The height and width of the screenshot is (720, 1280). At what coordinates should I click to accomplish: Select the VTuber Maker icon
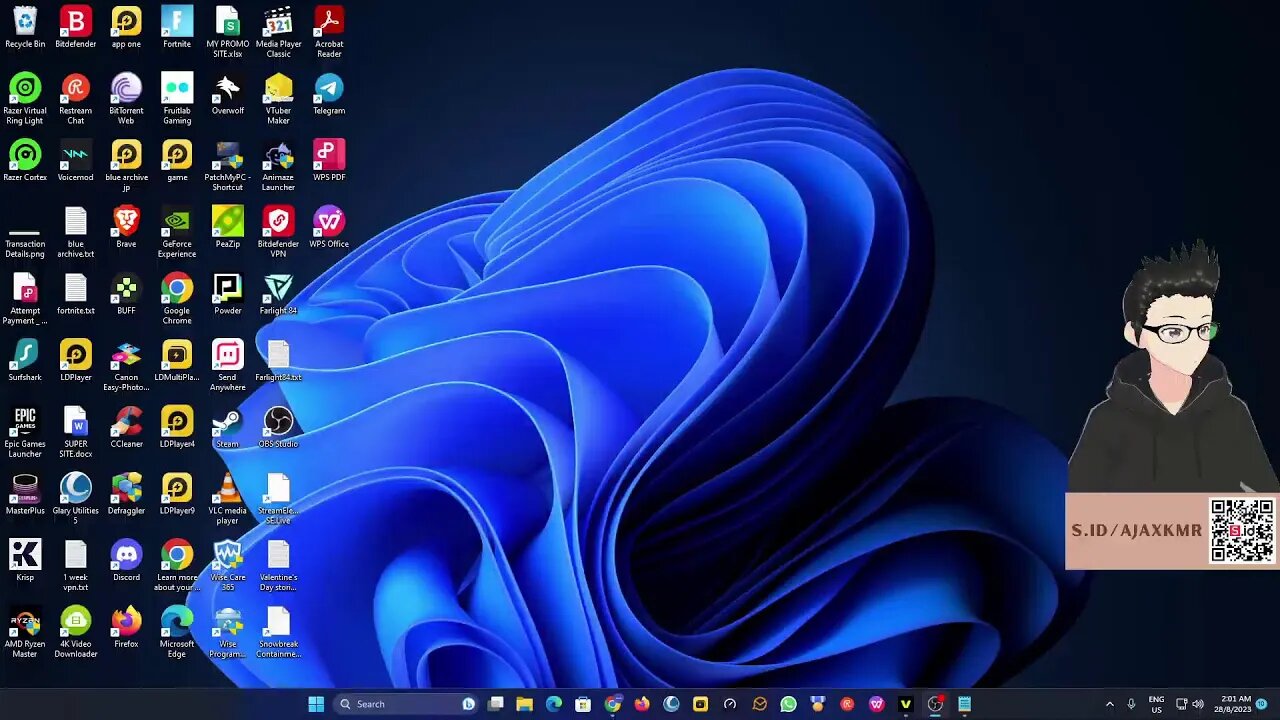(278, 99)
